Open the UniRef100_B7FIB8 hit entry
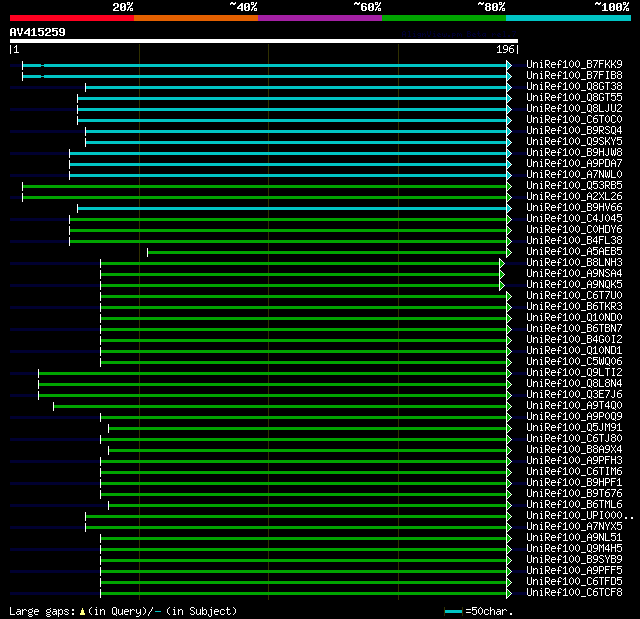The image size is (640, 619). click(574, 75)
